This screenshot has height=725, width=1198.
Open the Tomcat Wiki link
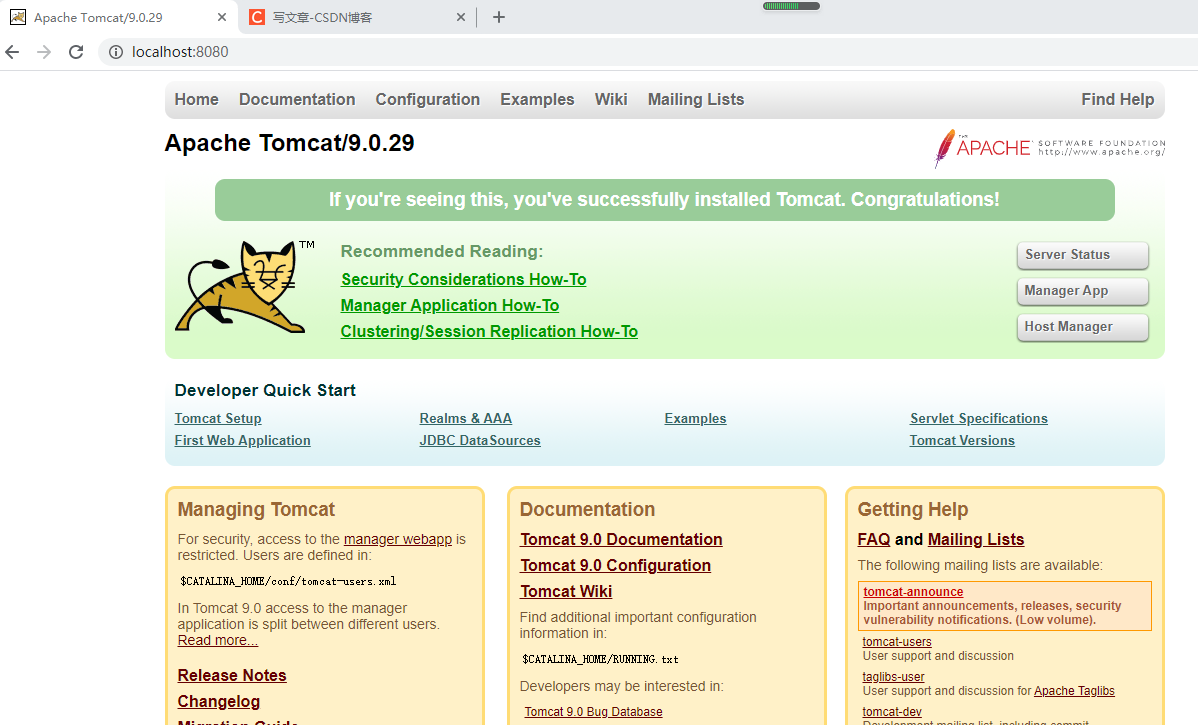point(566,591)
